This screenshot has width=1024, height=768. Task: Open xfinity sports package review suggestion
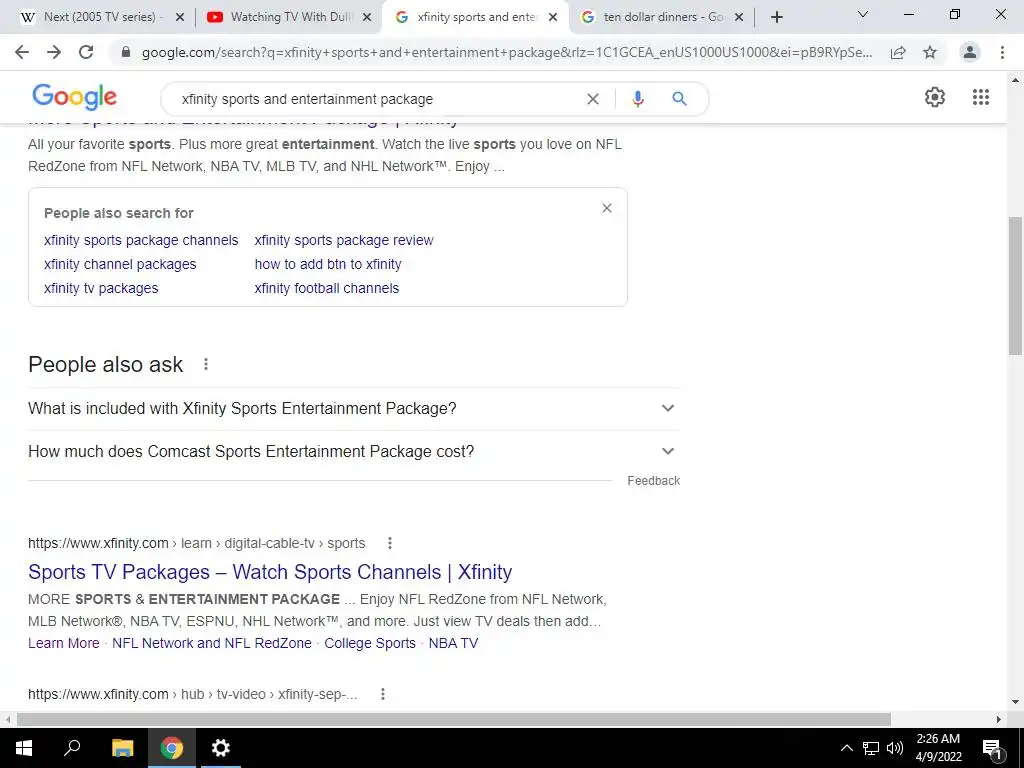tap(344, 240)
